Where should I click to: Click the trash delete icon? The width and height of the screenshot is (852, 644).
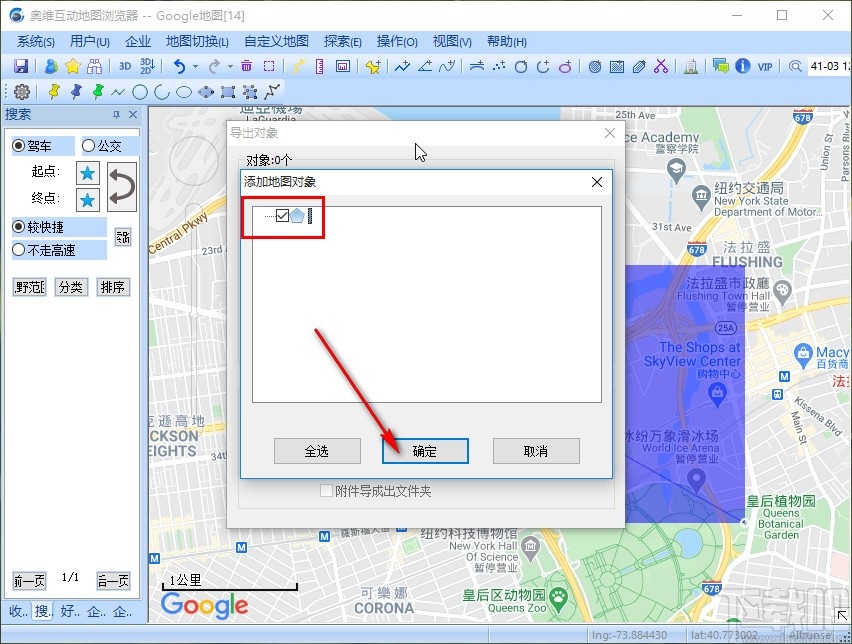pyautogui.click(x=245, y=64)
